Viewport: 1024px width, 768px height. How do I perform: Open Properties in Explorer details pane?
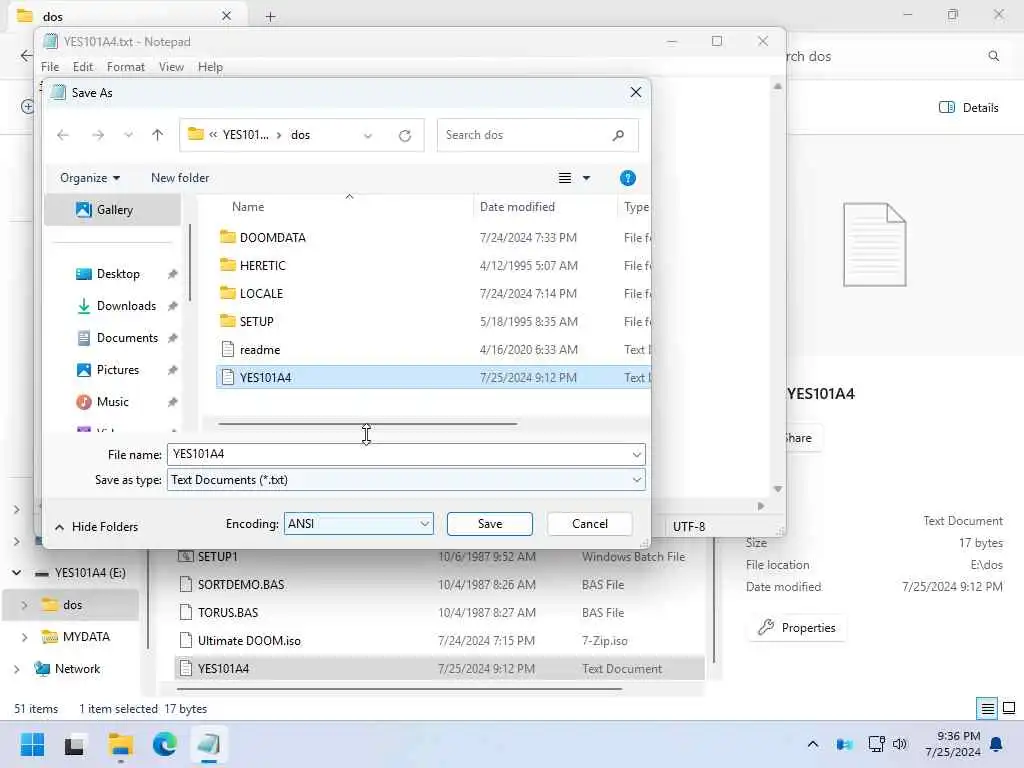(797, 628)
